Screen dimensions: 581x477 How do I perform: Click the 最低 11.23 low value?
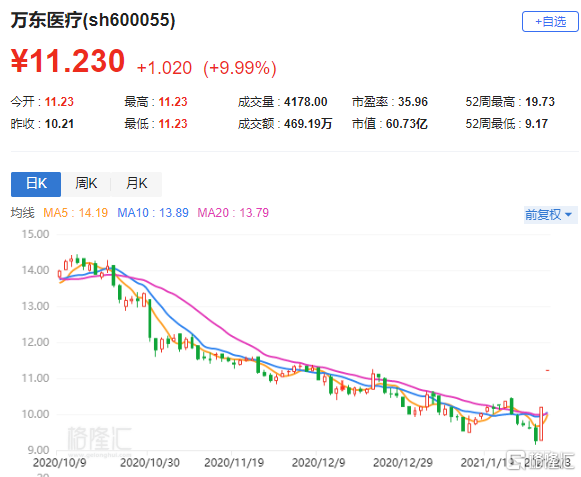click(156, 123)
